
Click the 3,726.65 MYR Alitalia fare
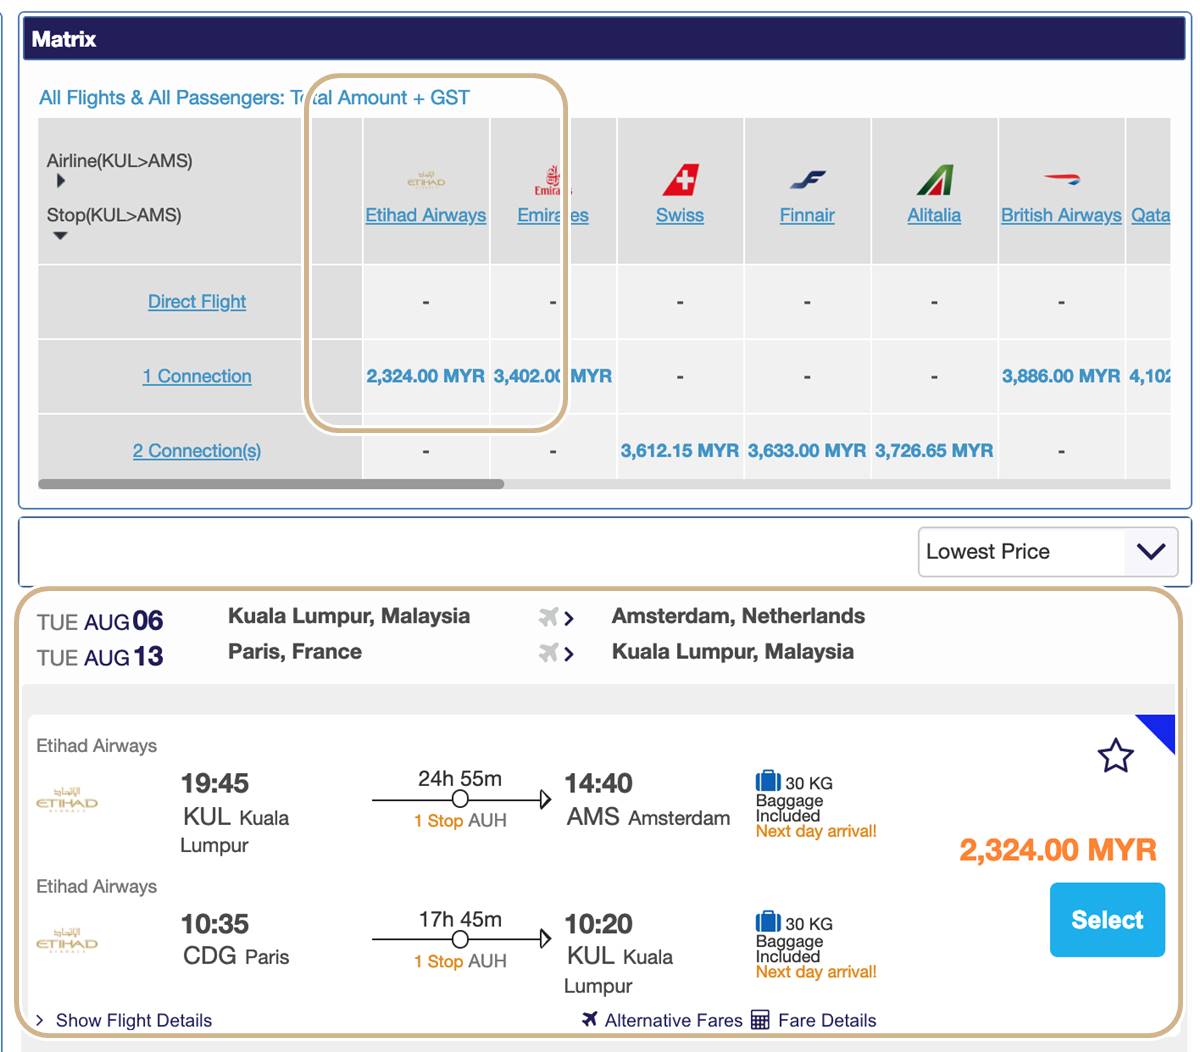point(934,451)
